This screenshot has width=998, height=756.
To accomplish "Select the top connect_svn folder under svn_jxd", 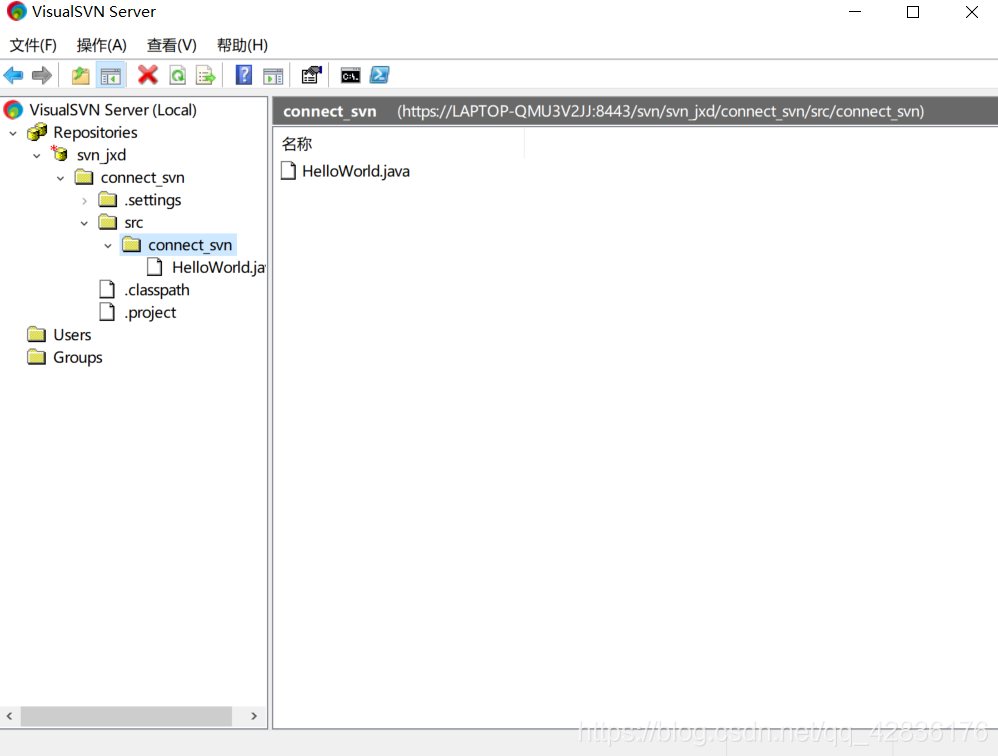I will (143, 178).
